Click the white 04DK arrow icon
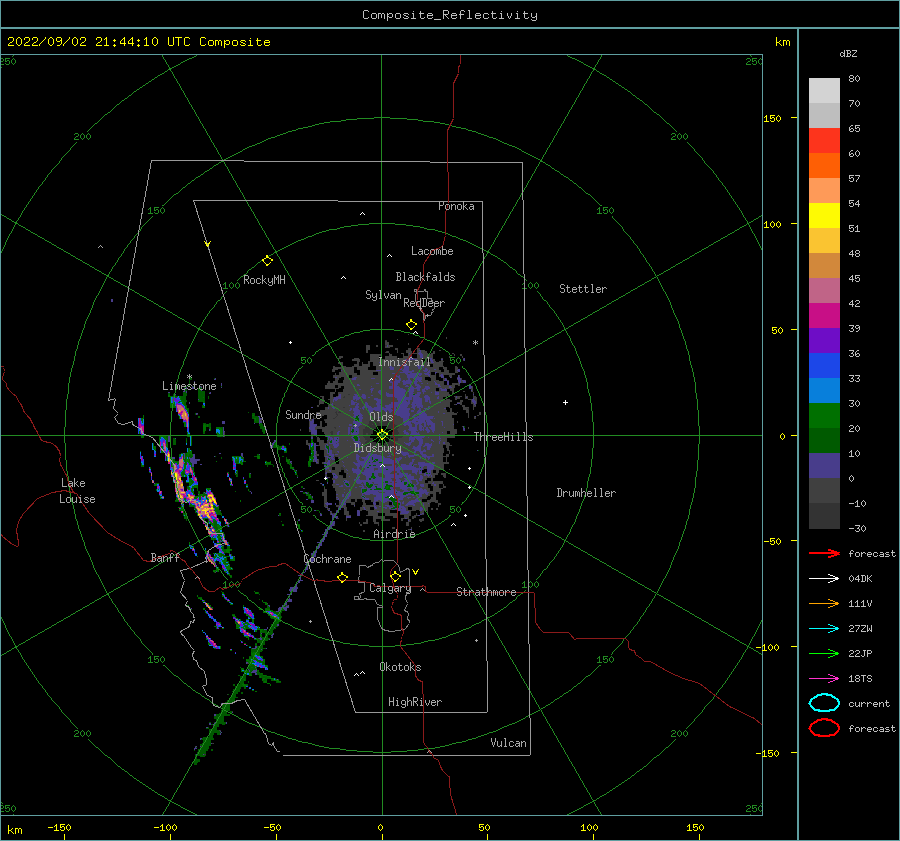Image resolution: width=900 pixels, height=841 pixels. [x=824, y=578]
